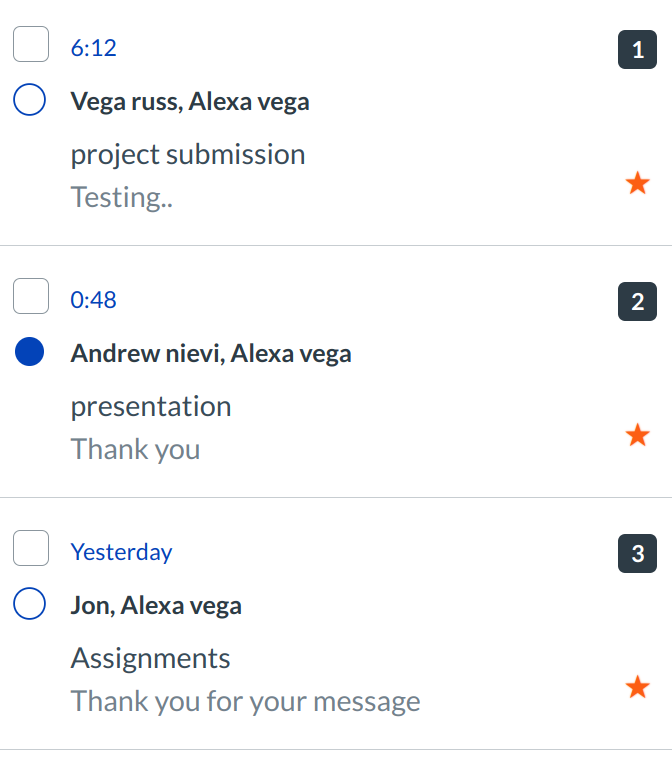Unstar the presentation conversation
The height and width of the screenshot is (770, 672).
637,436
